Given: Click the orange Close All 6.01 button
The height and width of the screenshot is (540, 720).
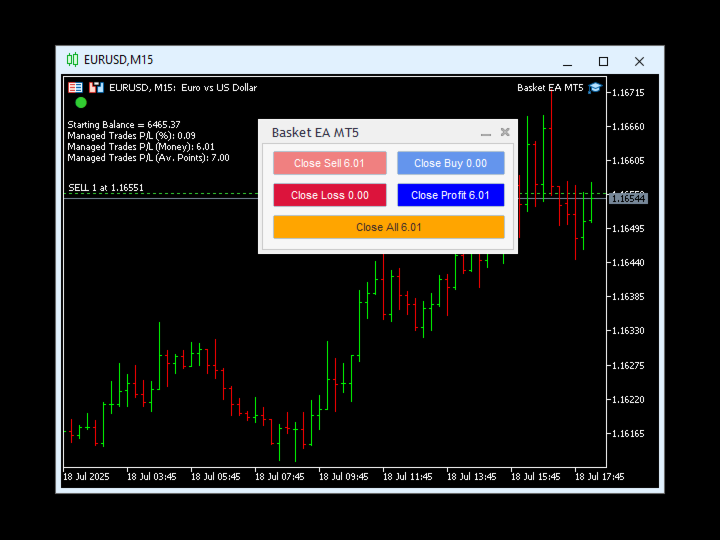Looking at the screenshot, I should pyautogui.click(x=388, y=227).
